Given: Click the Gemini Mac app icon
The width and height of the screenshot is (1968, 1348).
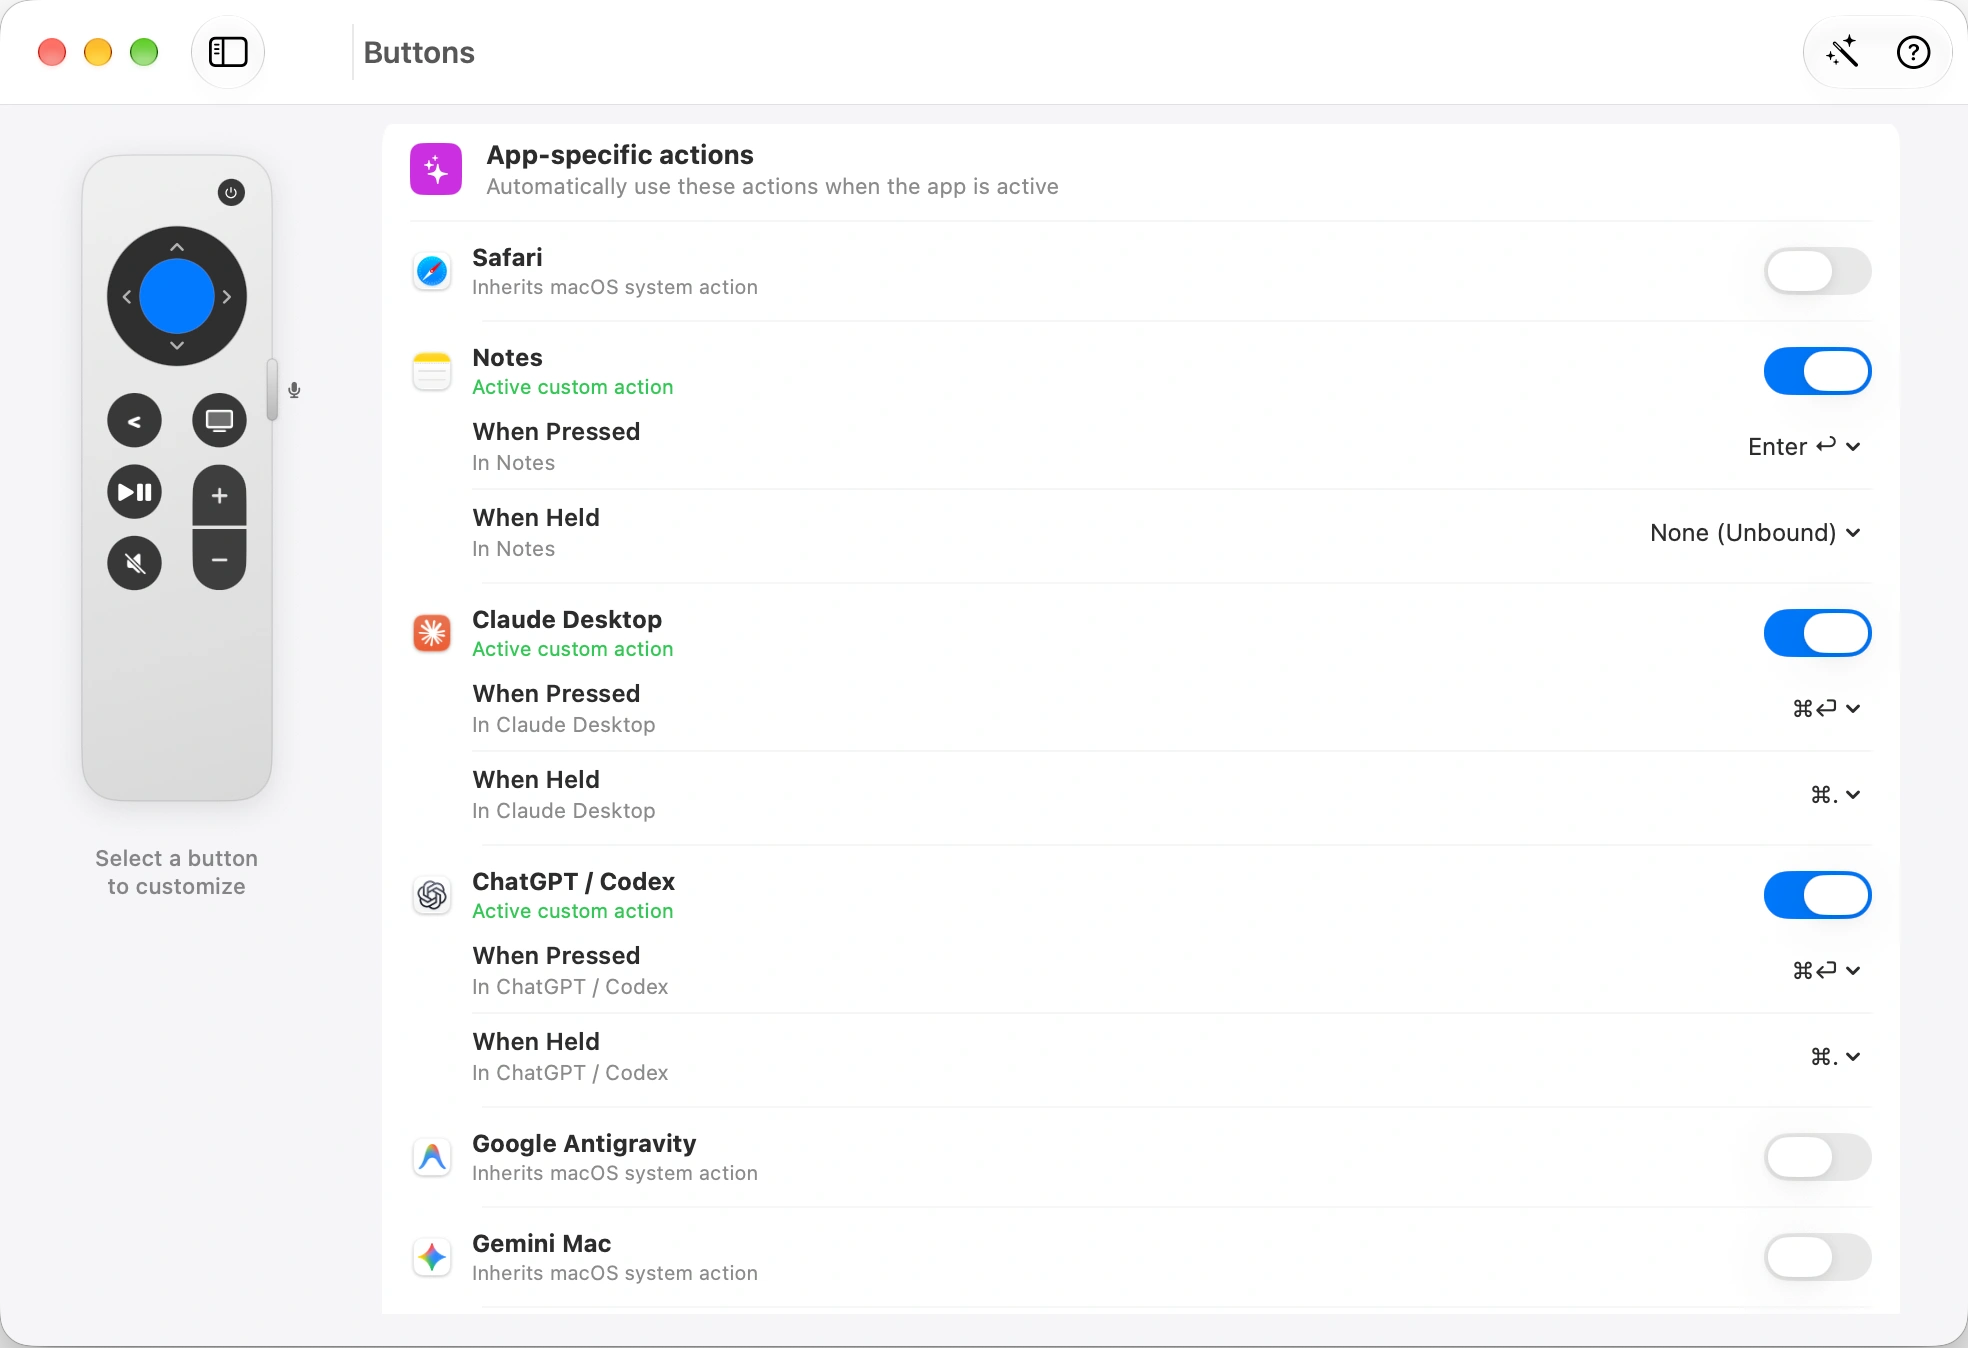Looking at the screenshot, I should pyautogui.click(x=432, y=1257).
